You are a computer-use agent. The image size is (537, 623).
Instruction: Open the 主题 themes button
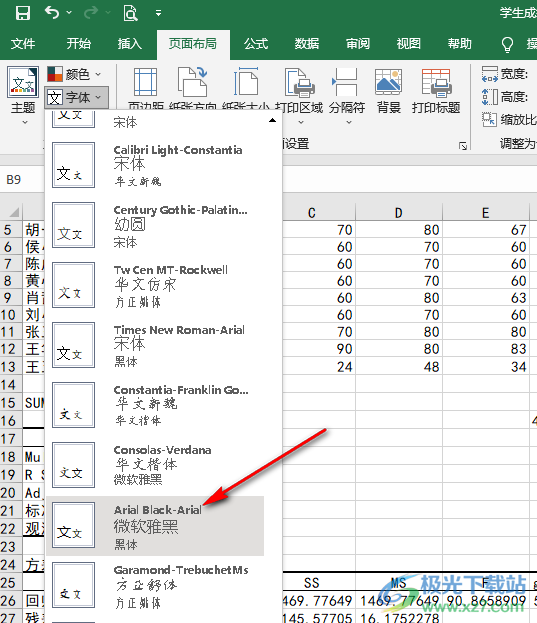23,95
